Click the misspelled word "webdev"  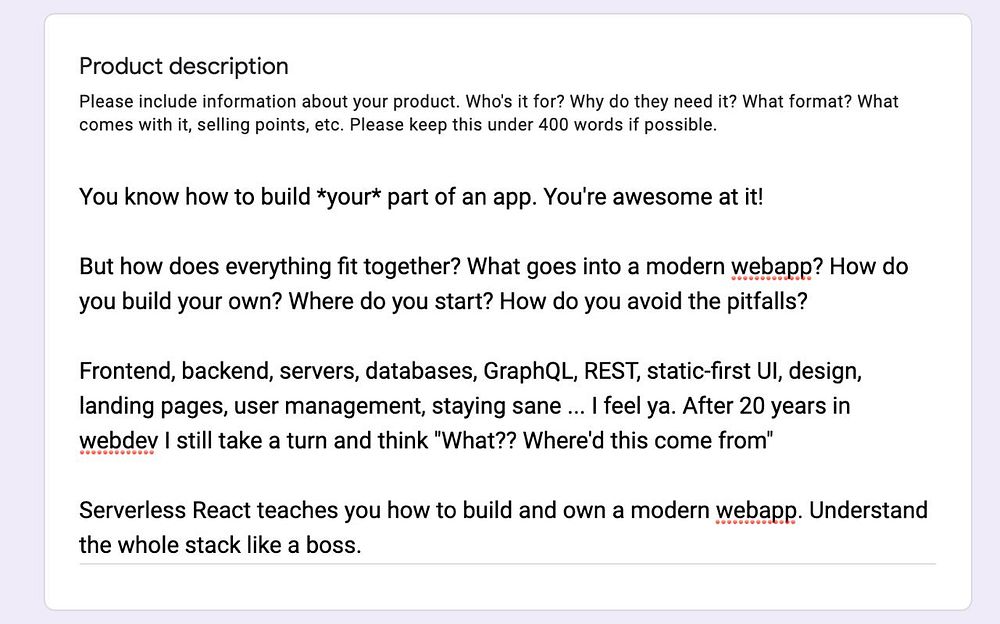click(x=117, y=440)
